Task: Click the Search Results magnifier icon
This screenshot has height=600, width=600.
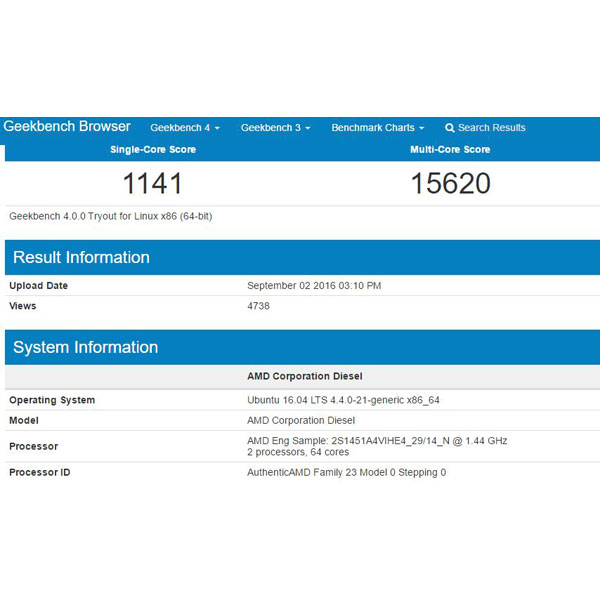Action: 450,128
